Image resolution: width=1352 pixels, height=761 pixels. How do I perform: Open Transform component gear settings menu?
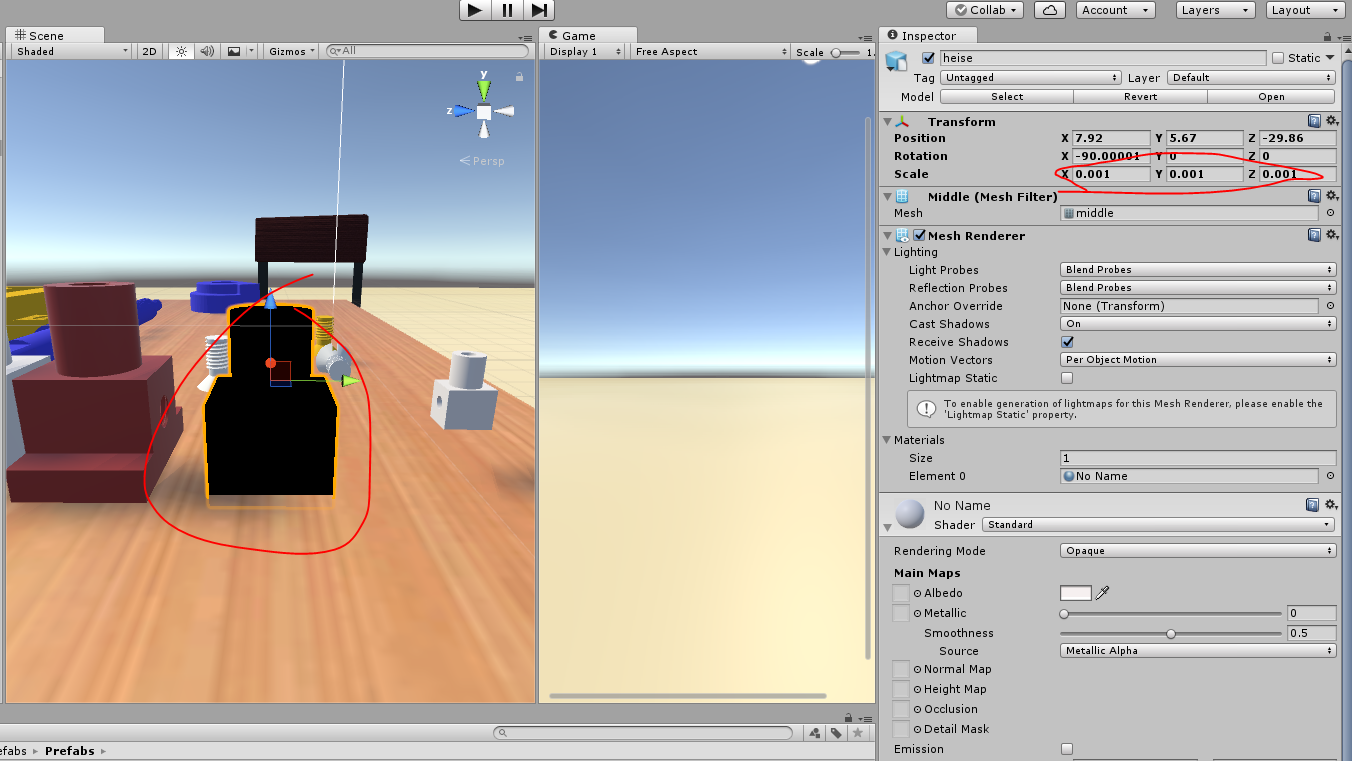1331,121
